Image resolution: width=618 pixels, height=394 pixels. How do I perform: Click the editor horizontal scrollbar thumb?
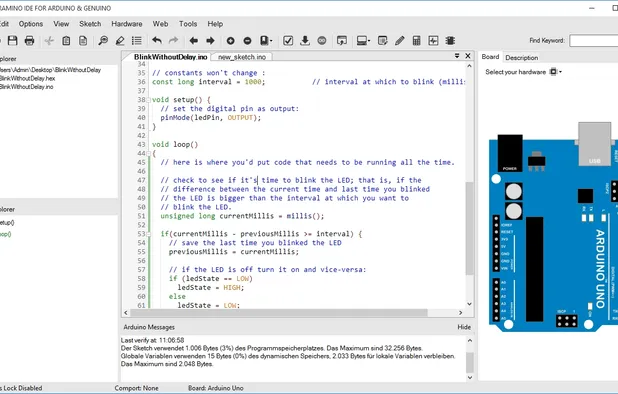[x=279, y=313]
